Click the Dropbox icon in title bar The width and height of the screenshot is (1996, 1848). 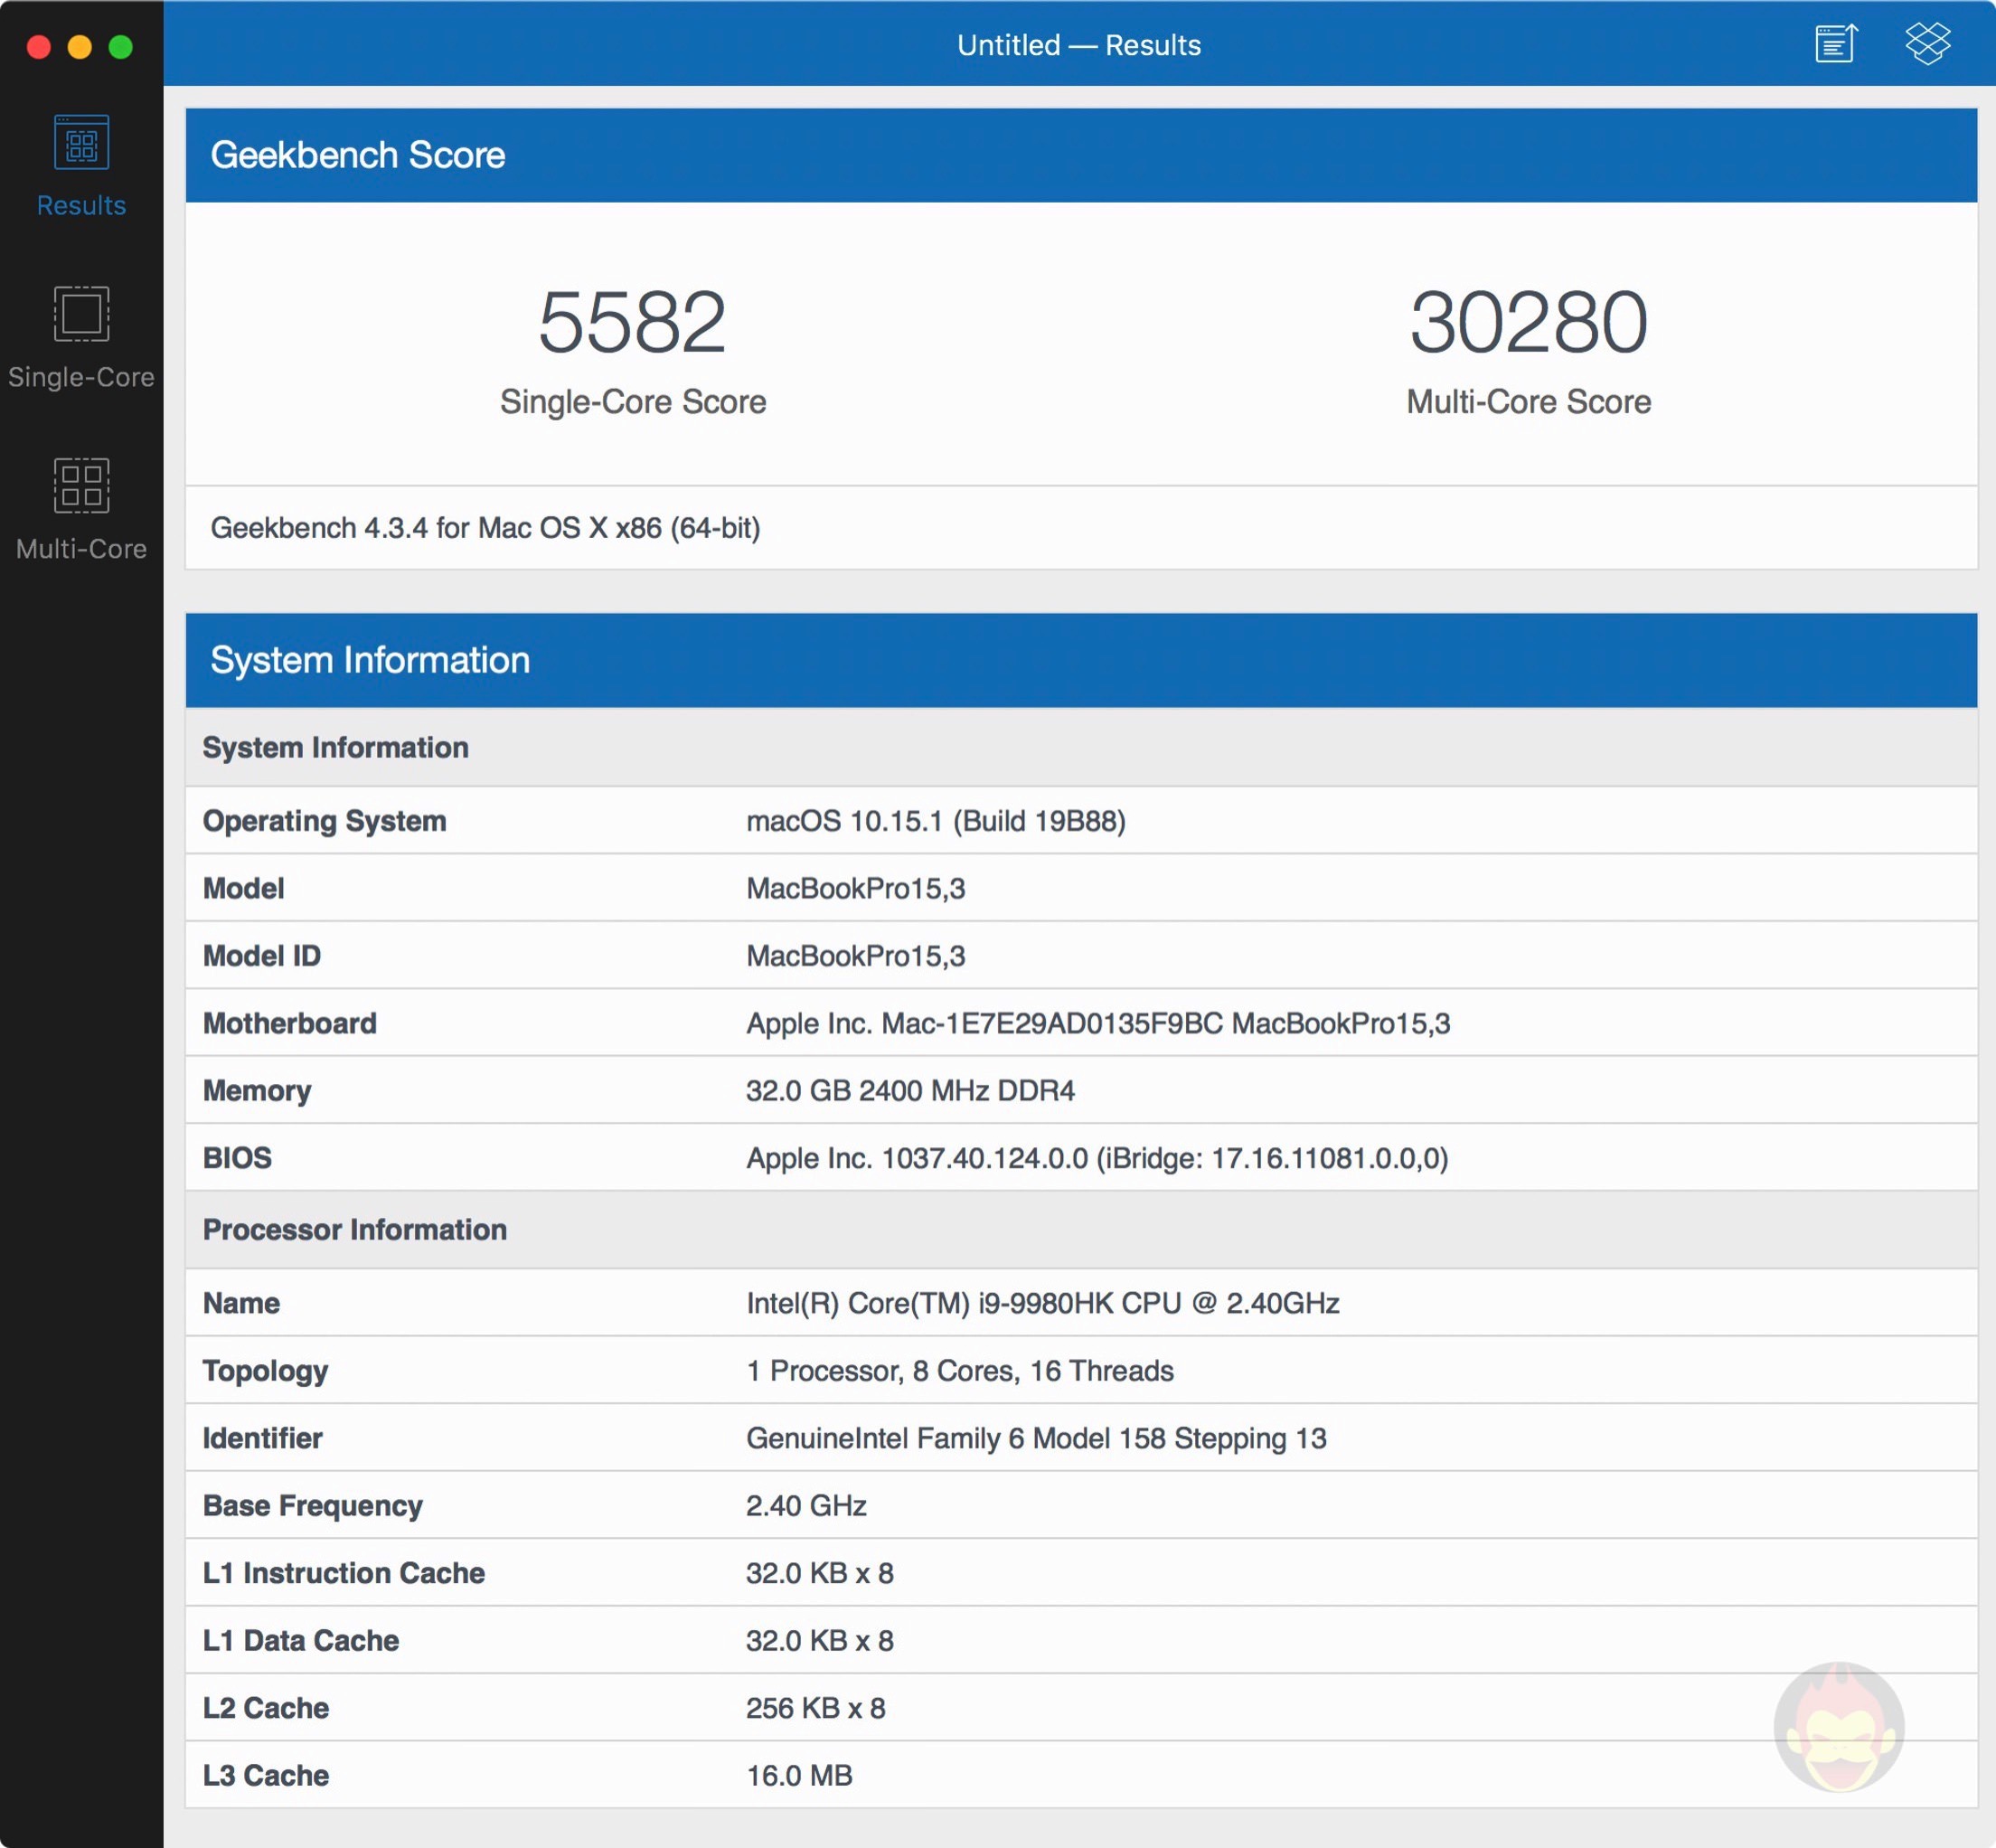[1927, 44]
